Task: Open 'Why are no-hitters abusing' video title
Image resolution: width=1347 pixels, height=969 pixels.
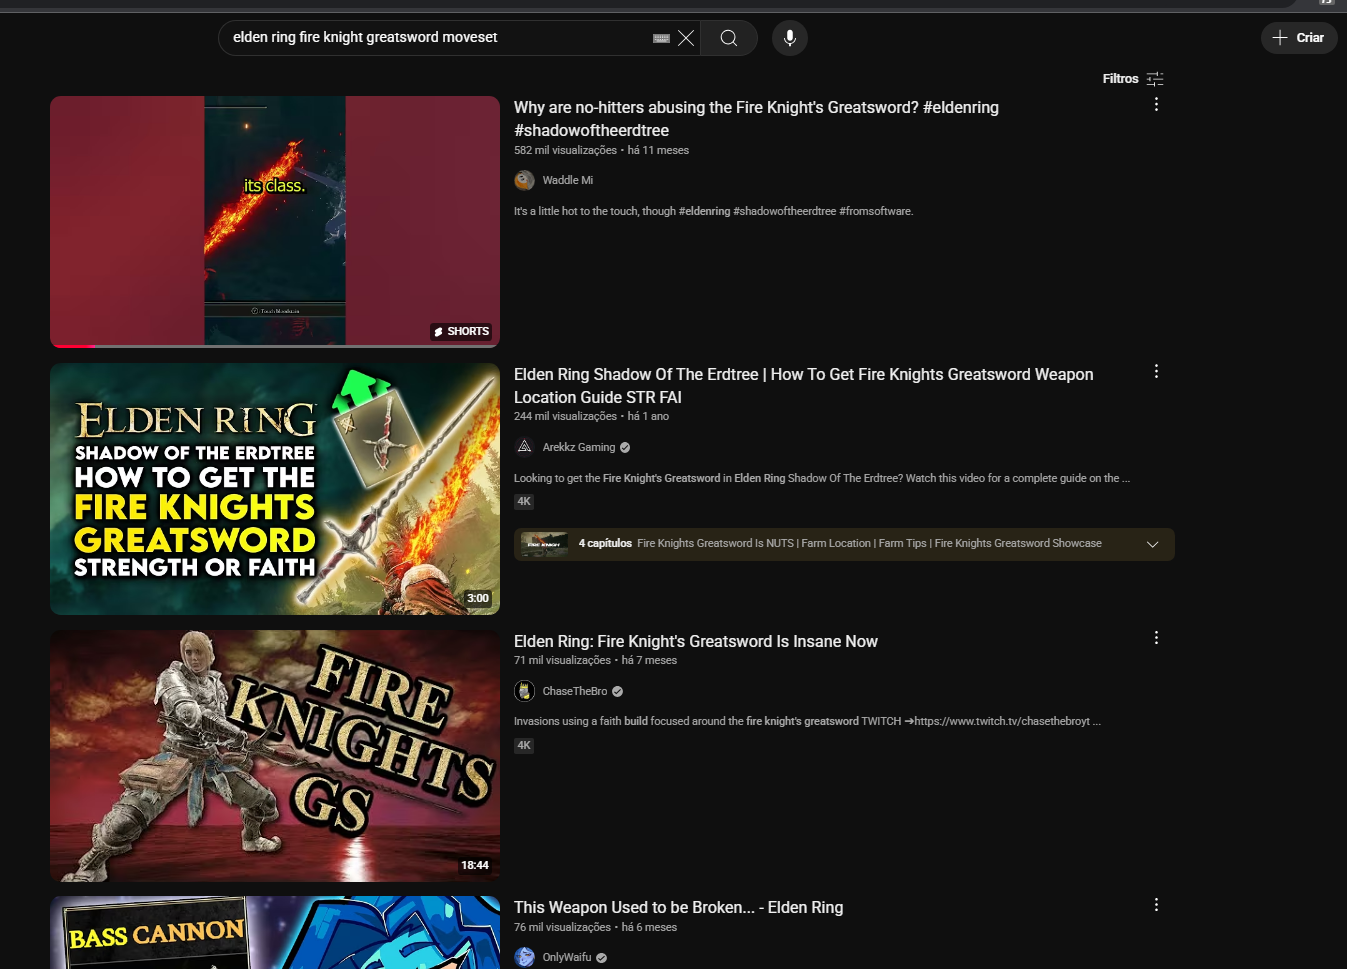Action: (756, 119)
